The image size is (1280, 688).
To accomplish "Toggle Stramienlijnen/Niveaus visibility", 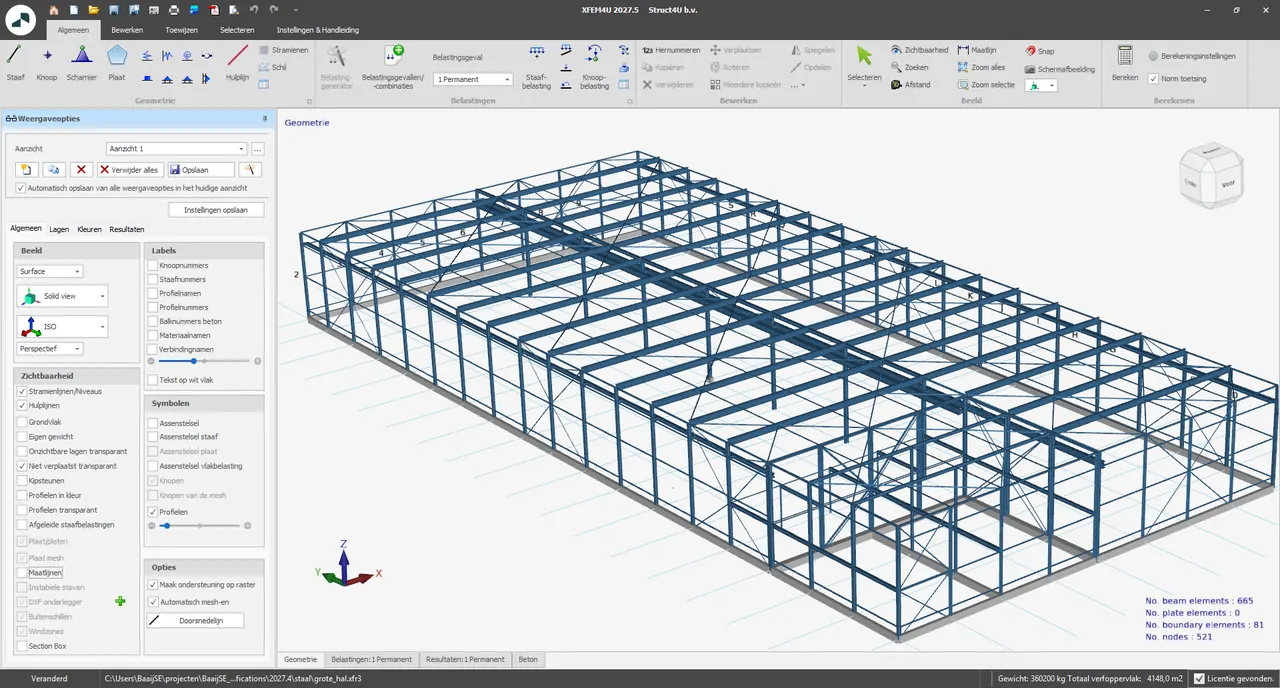I will coord(22,391).
